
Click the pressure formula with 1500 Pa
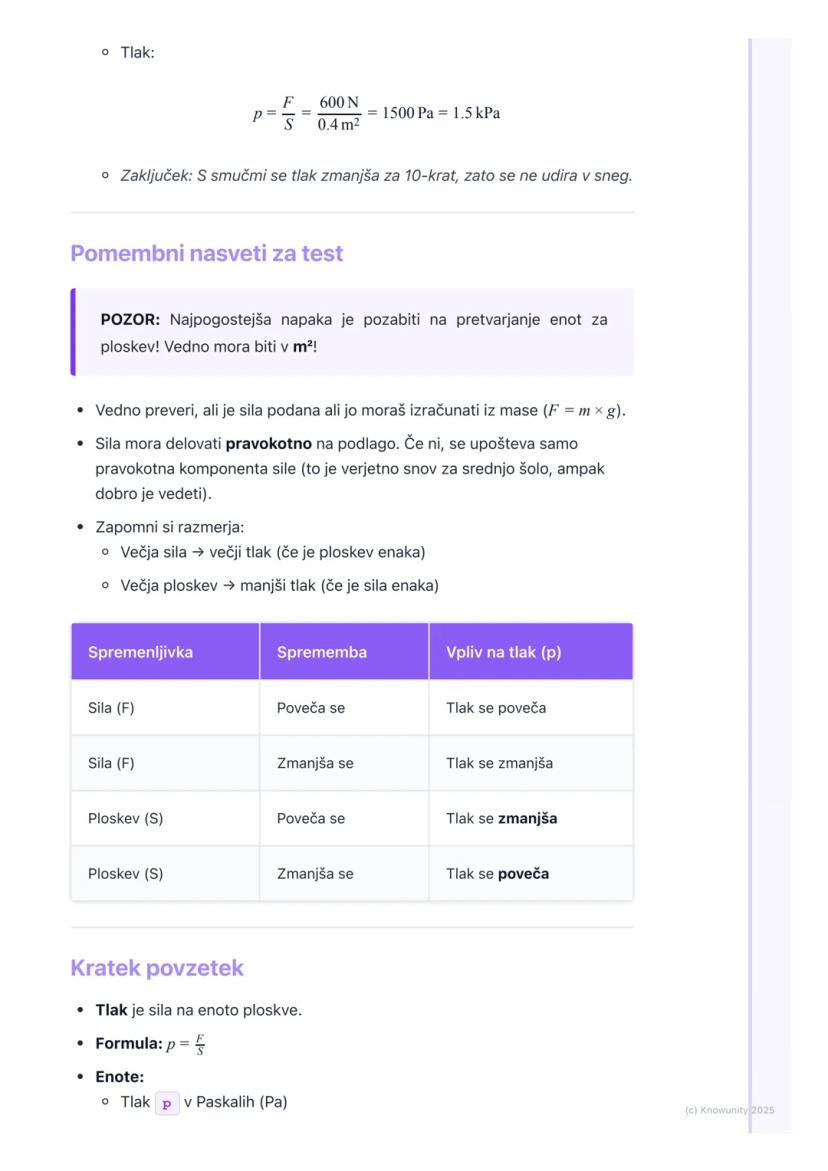pos(376,114)
